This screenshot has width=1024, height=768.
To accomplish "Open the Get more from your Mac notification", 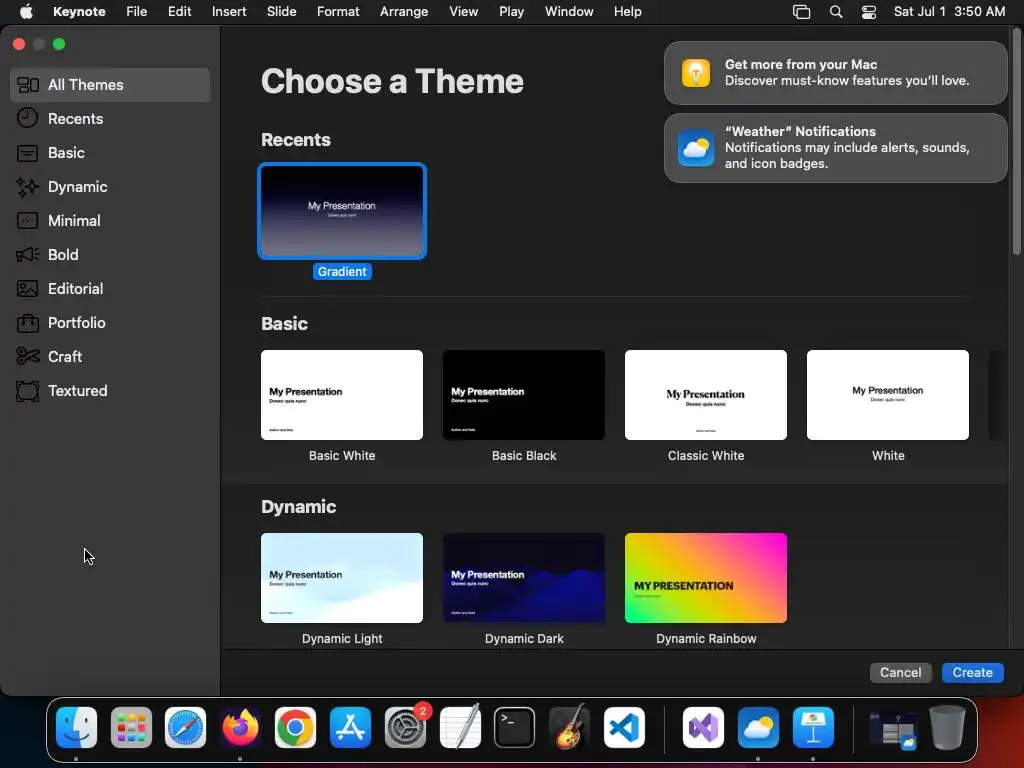I will 836,73.
